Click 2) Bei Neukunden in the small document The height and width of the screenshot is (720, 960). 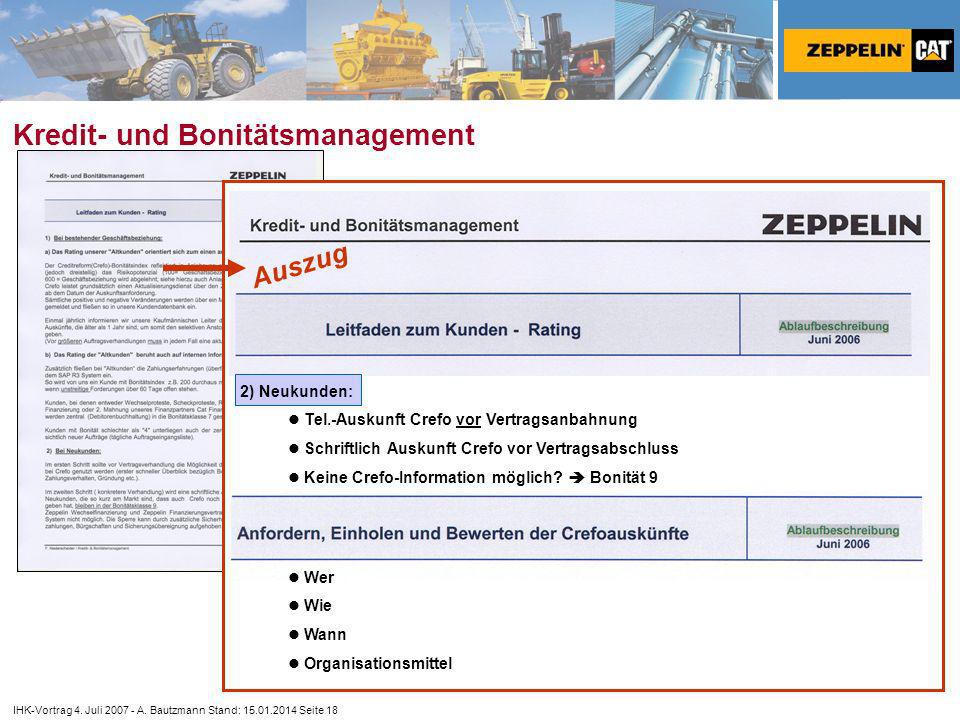pos(73,451)
